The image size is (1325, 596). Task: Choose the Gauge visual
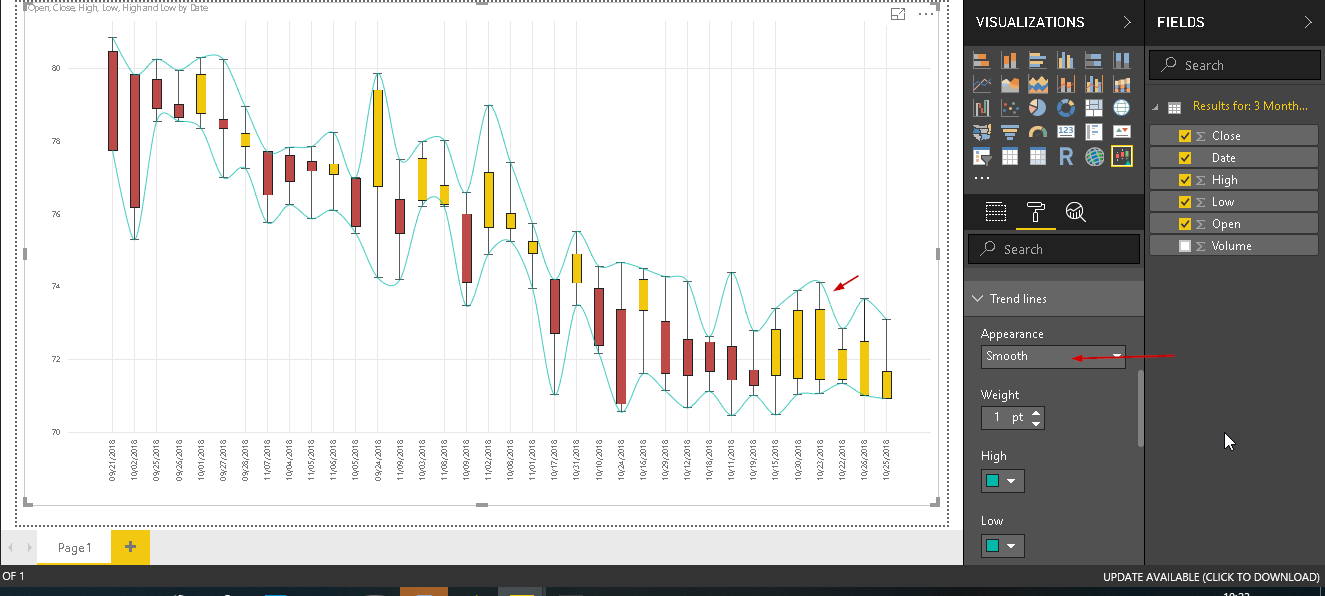(1038, 132)
